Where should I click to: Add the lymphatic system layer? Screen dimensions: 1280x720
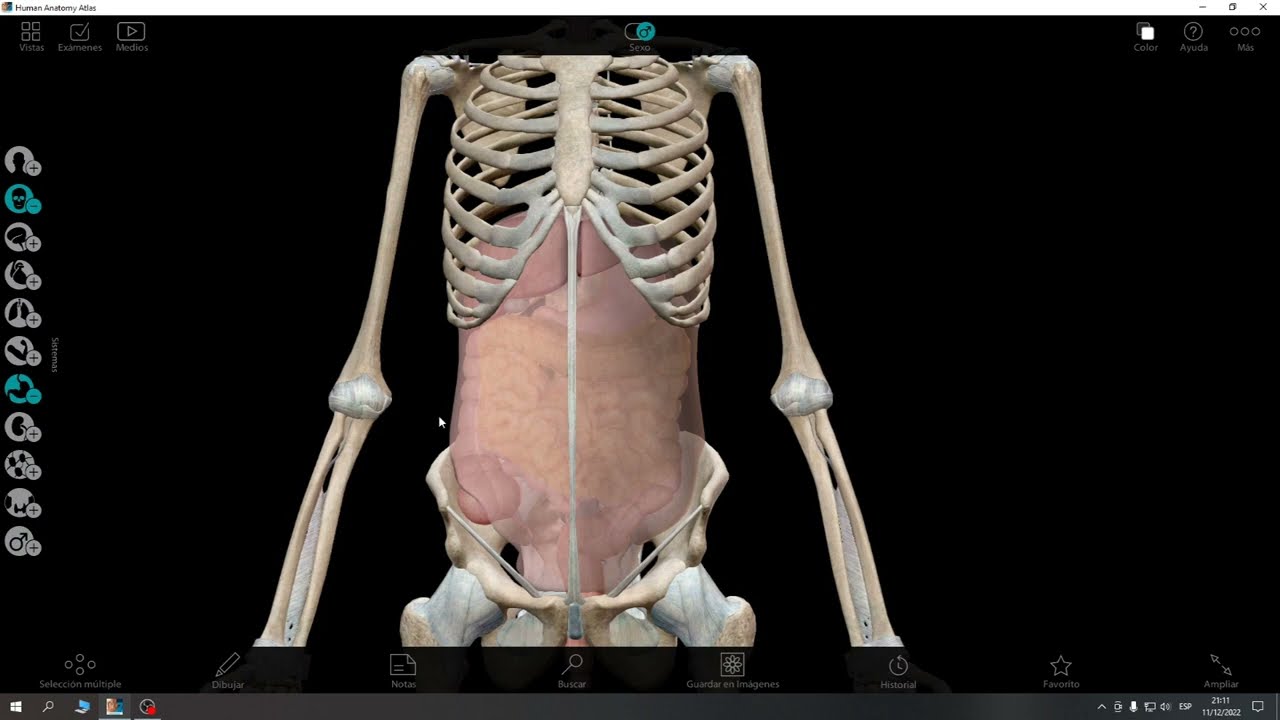click(x=22, y=466)
